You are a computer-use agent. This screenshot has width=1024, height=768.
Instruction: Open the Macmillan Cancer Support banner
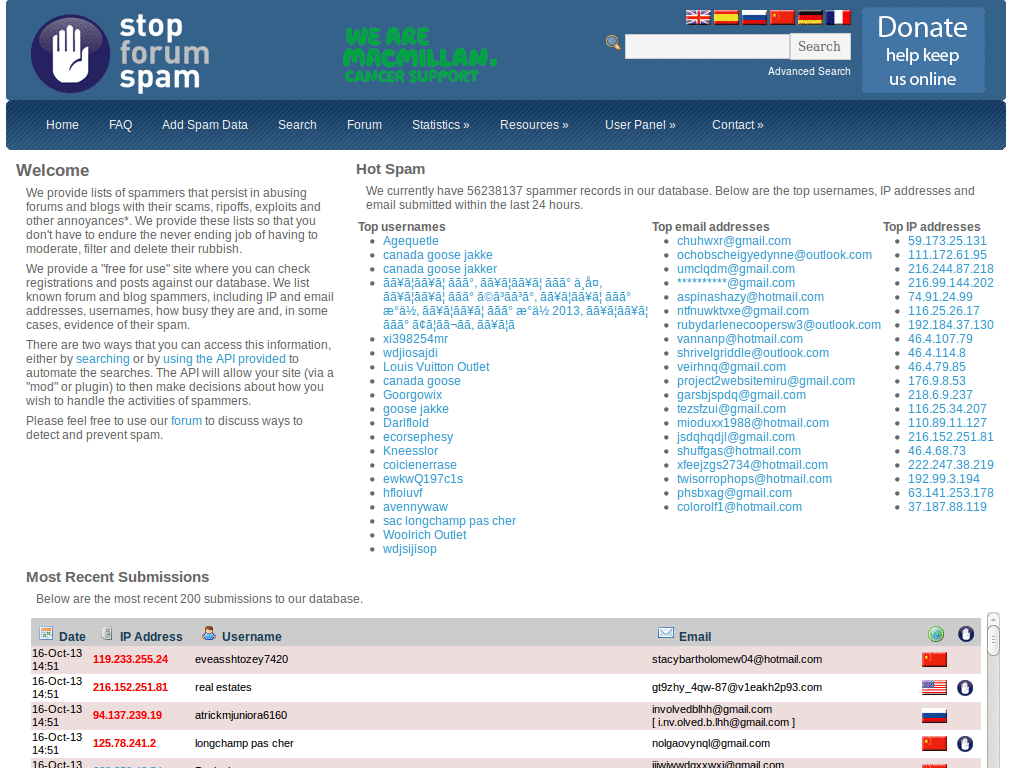pos(420,55)
